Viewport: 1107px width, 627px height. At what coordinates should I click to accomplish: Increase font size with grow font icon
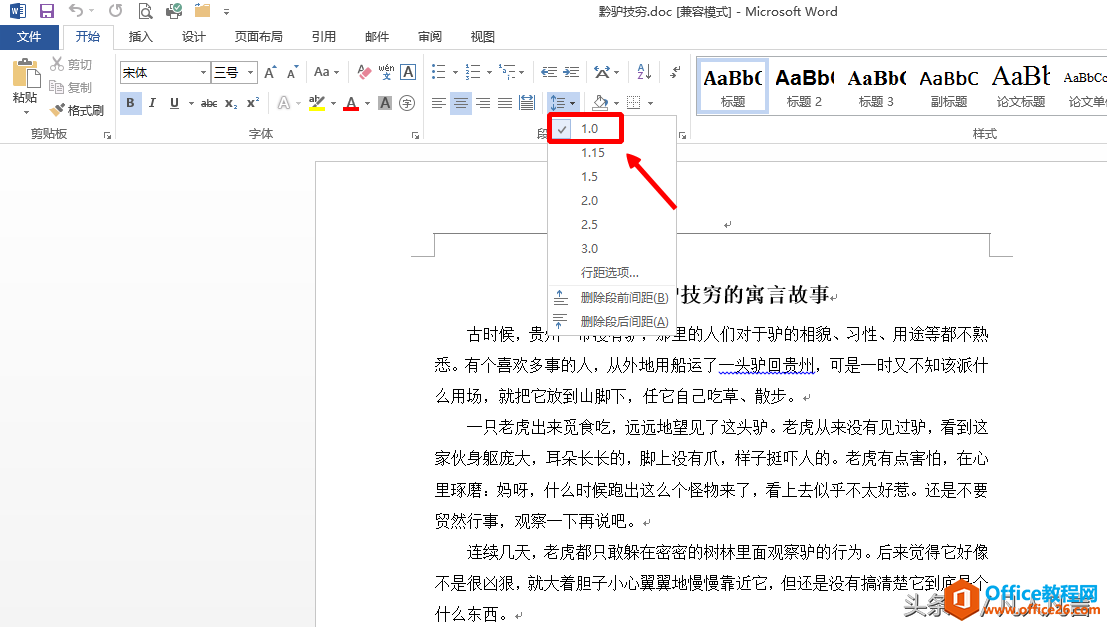[270, 72]
